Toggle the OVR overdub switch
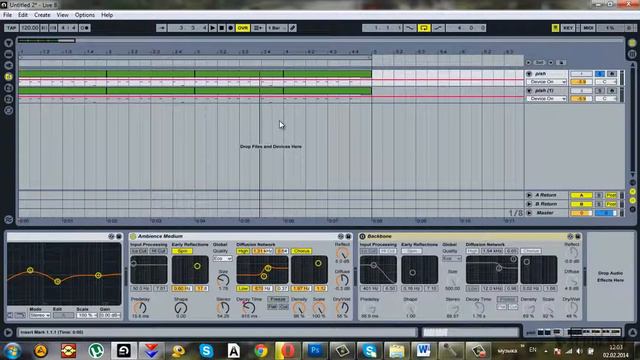 [x=242, y=28]
